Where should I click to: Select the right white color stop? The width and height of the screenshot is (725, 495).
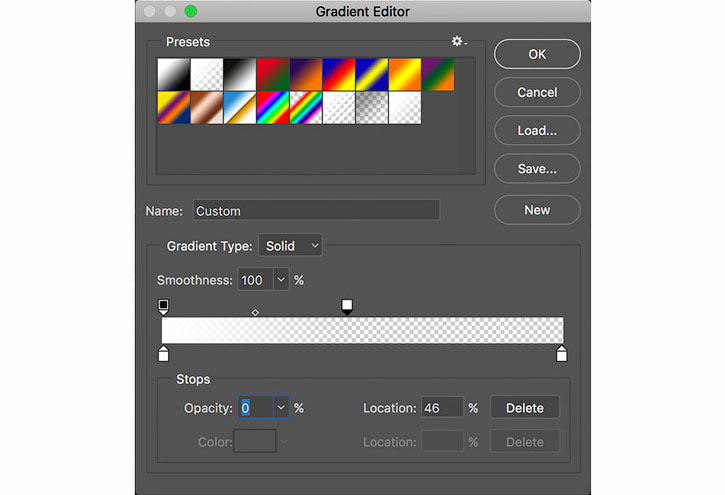click(x=561, y=353)
